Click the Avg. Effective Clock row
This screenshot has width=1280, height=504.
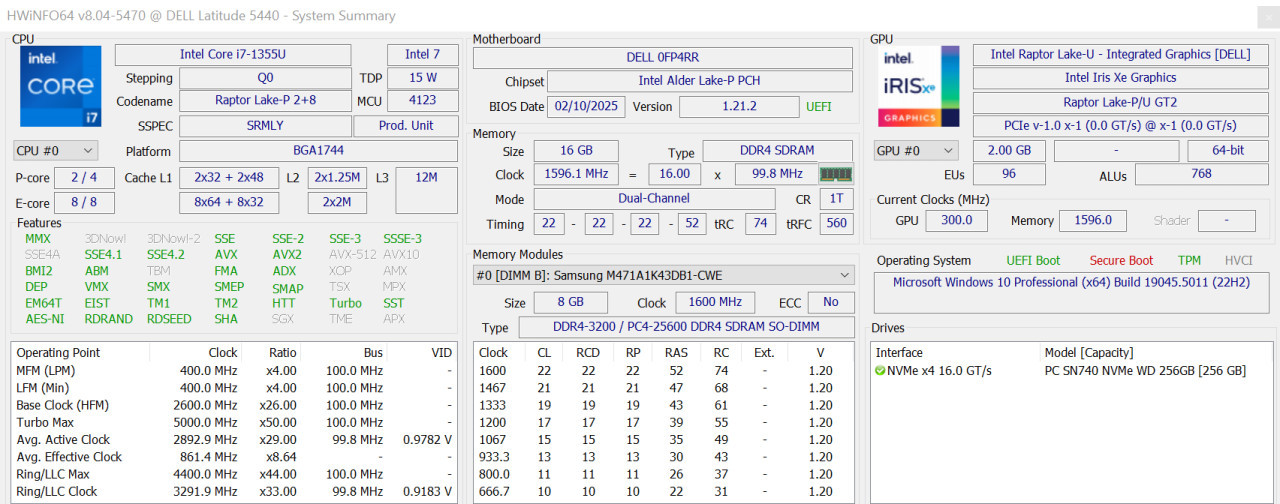click(x=234, y=457)
